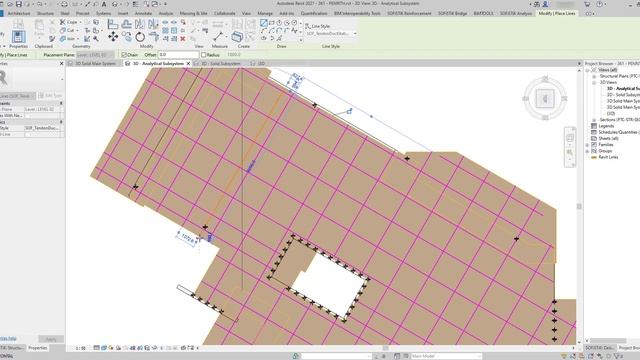Select Schedules/Quantities in Project Browser
The height and width of the screenshot is (360, 640).
click(619, 132)
